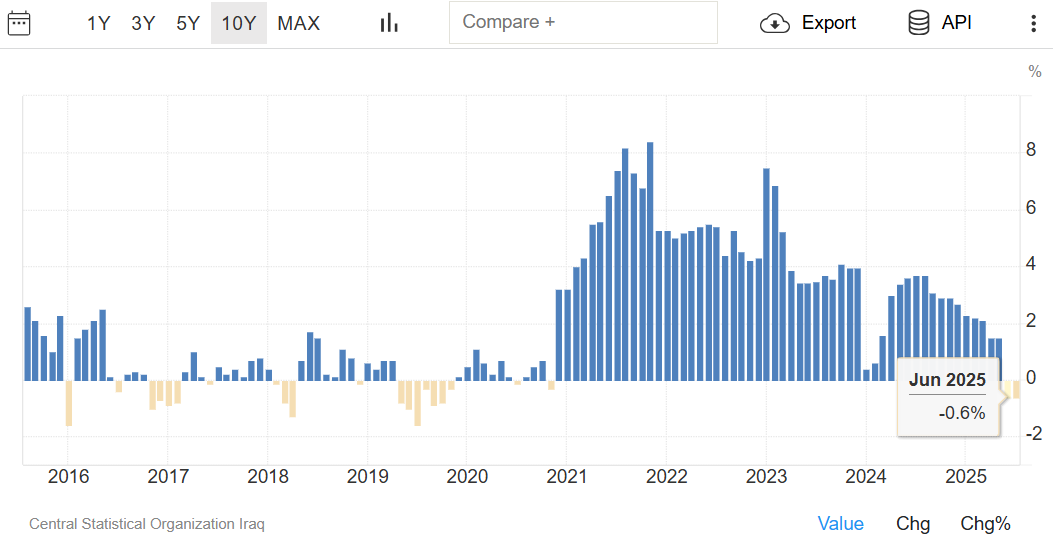
Task: Click the tallest blue bar in late 2021
Action: pyautogui.click(x=650, y=260)
